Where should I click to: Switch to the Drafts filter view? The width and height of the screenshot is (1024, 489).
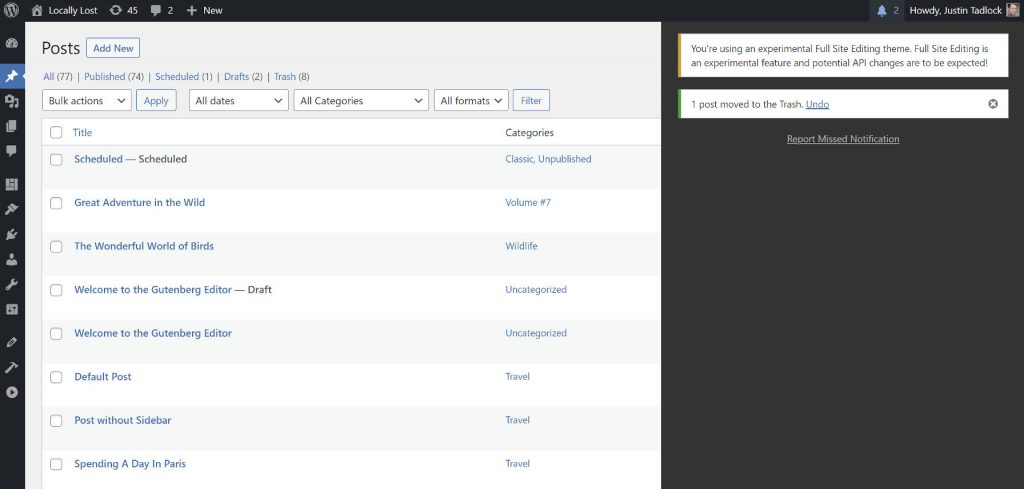(236, 77)
